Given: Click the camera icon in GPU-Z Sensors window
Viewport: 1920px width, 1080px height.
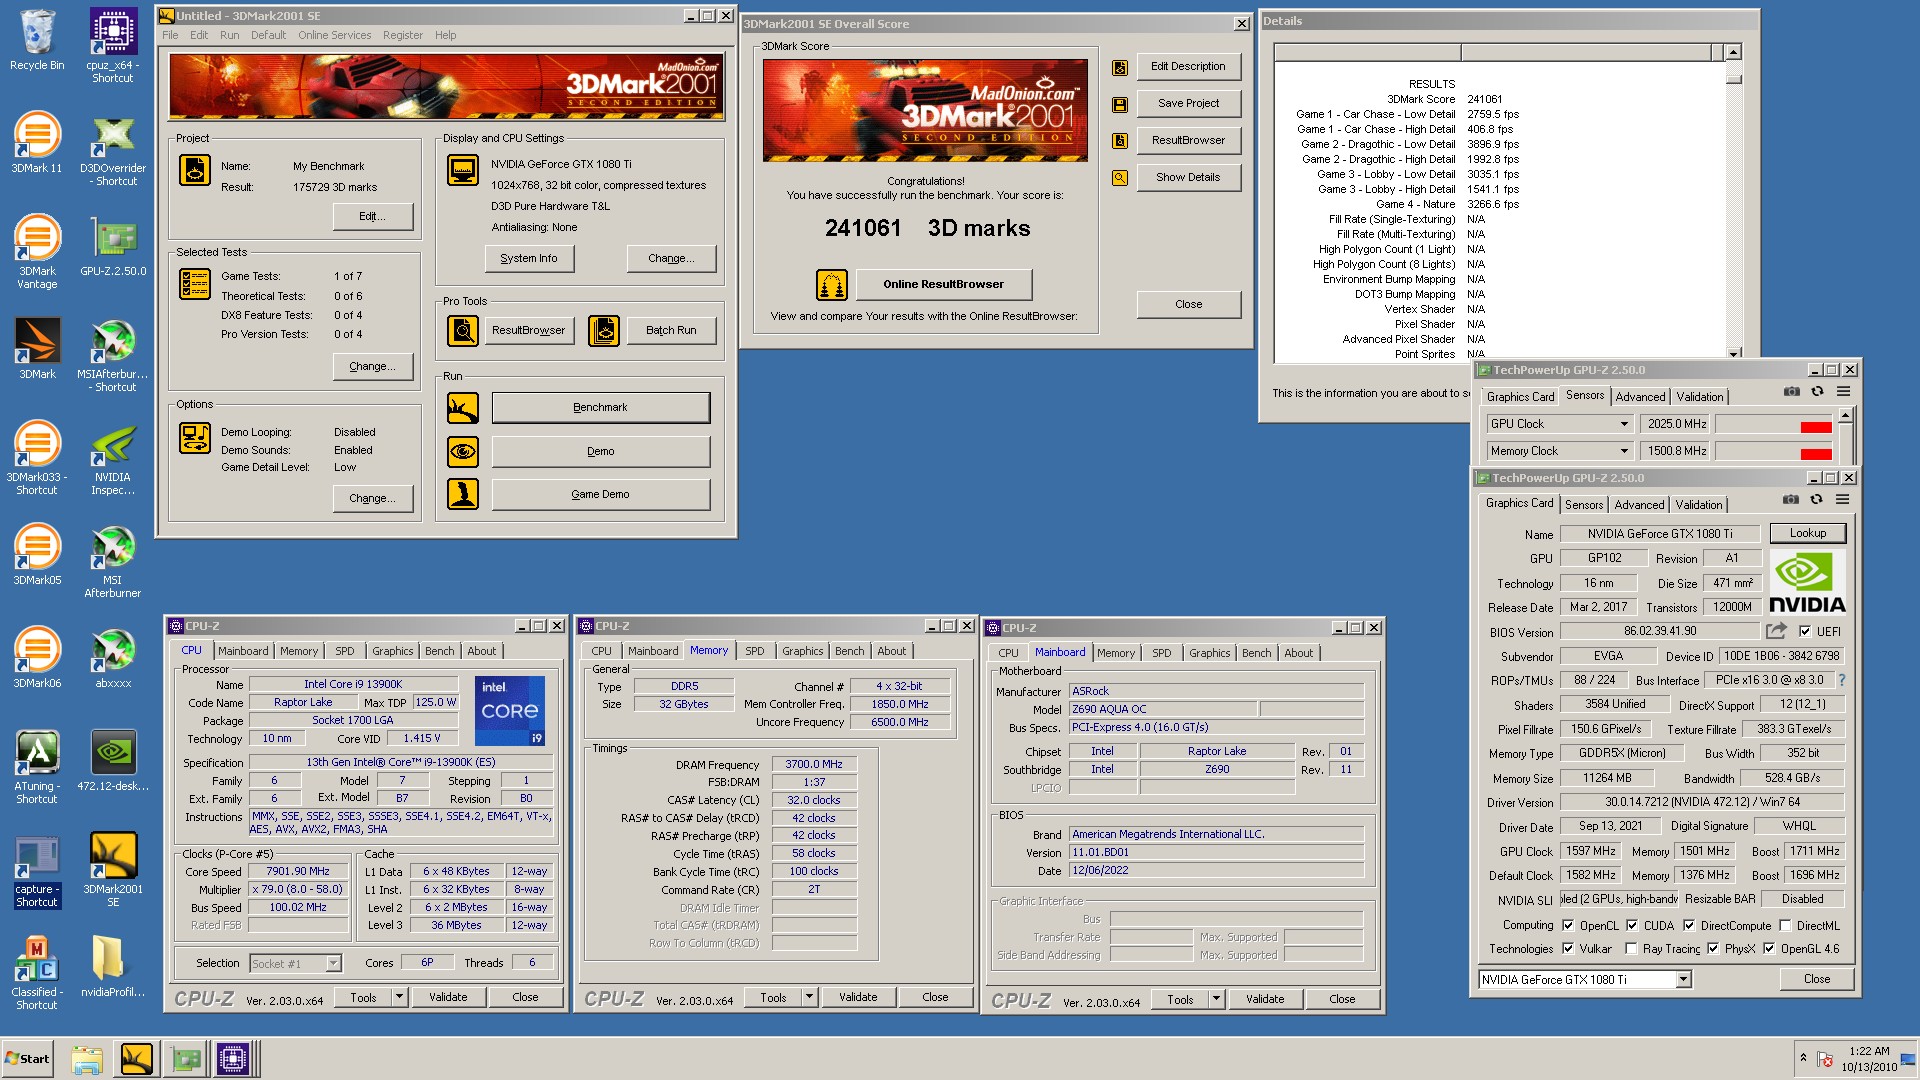Looking at the screenshot, I should [x=1792, y=391].
